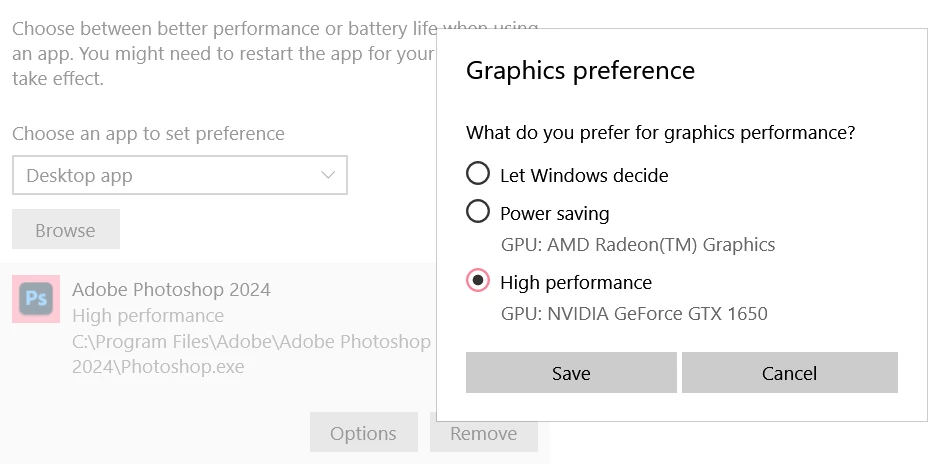Screen dimensions: 937x471
Task: Click the 'Let Windows decide' label text
Action: tap(584, 175)
